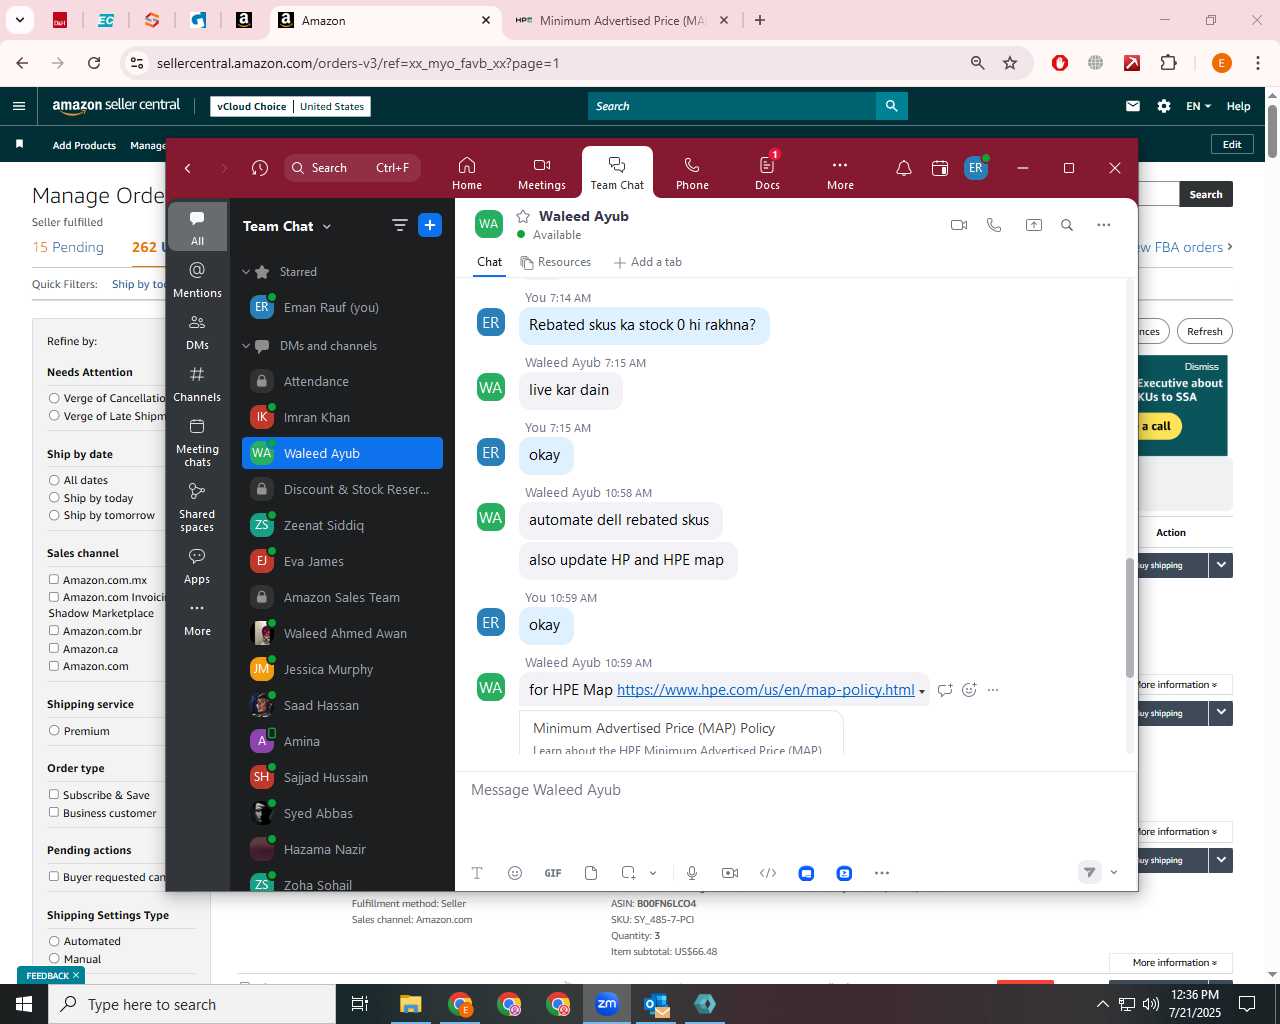
Task: Click Help in Seller Central header
Action: point(1238,106)
